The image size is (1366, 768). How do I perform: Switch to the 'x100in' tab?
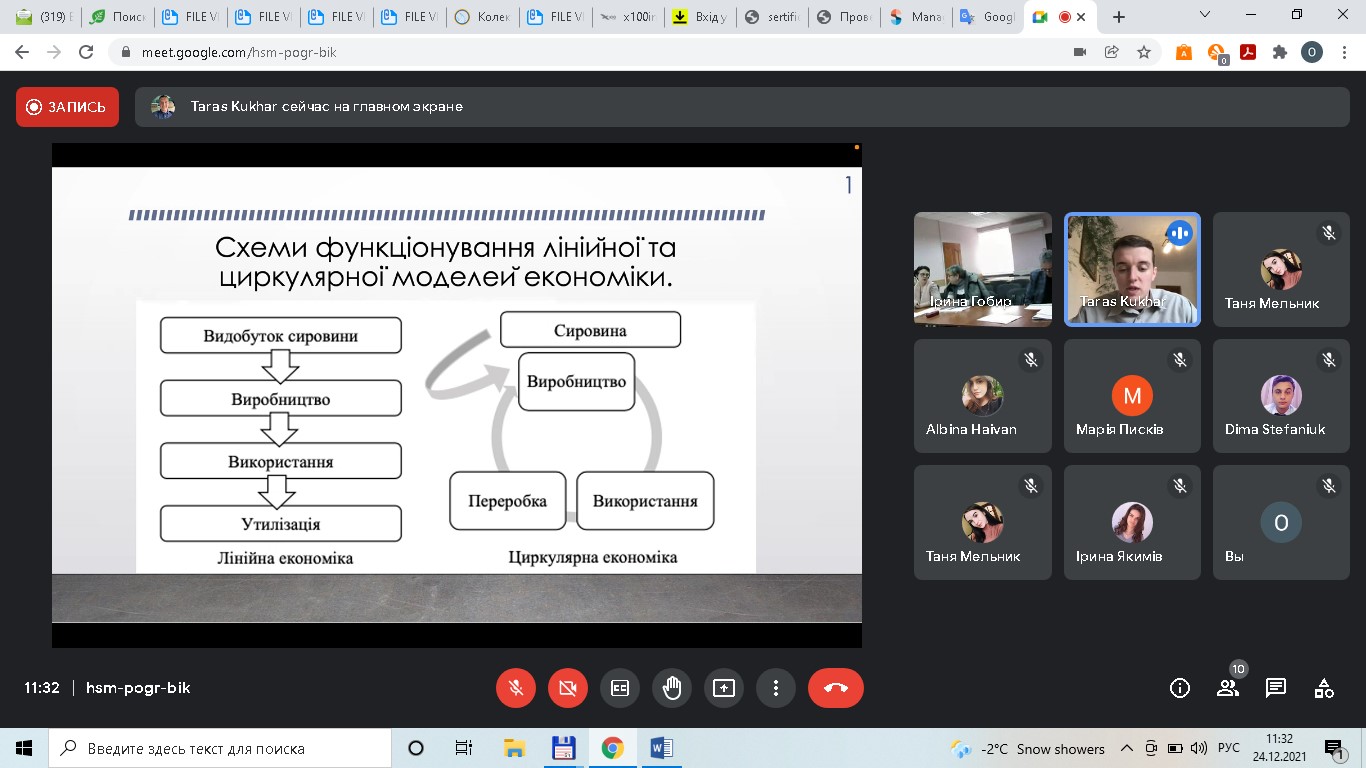point(628,17)
